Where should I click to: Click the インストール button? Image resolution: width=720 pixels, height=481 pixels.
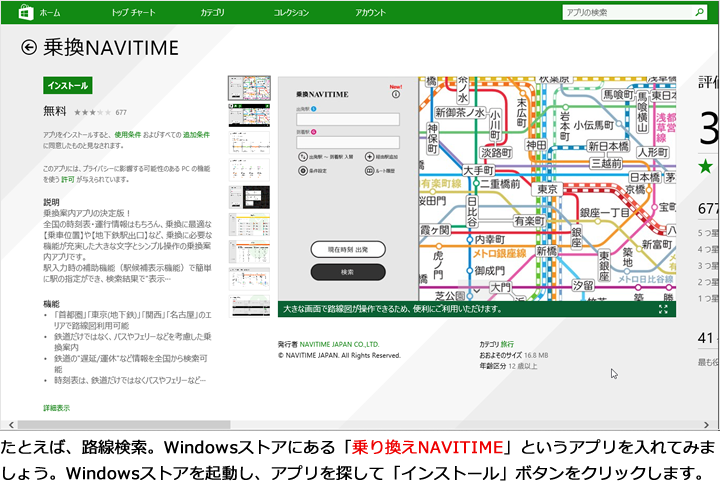click(68, 85)
